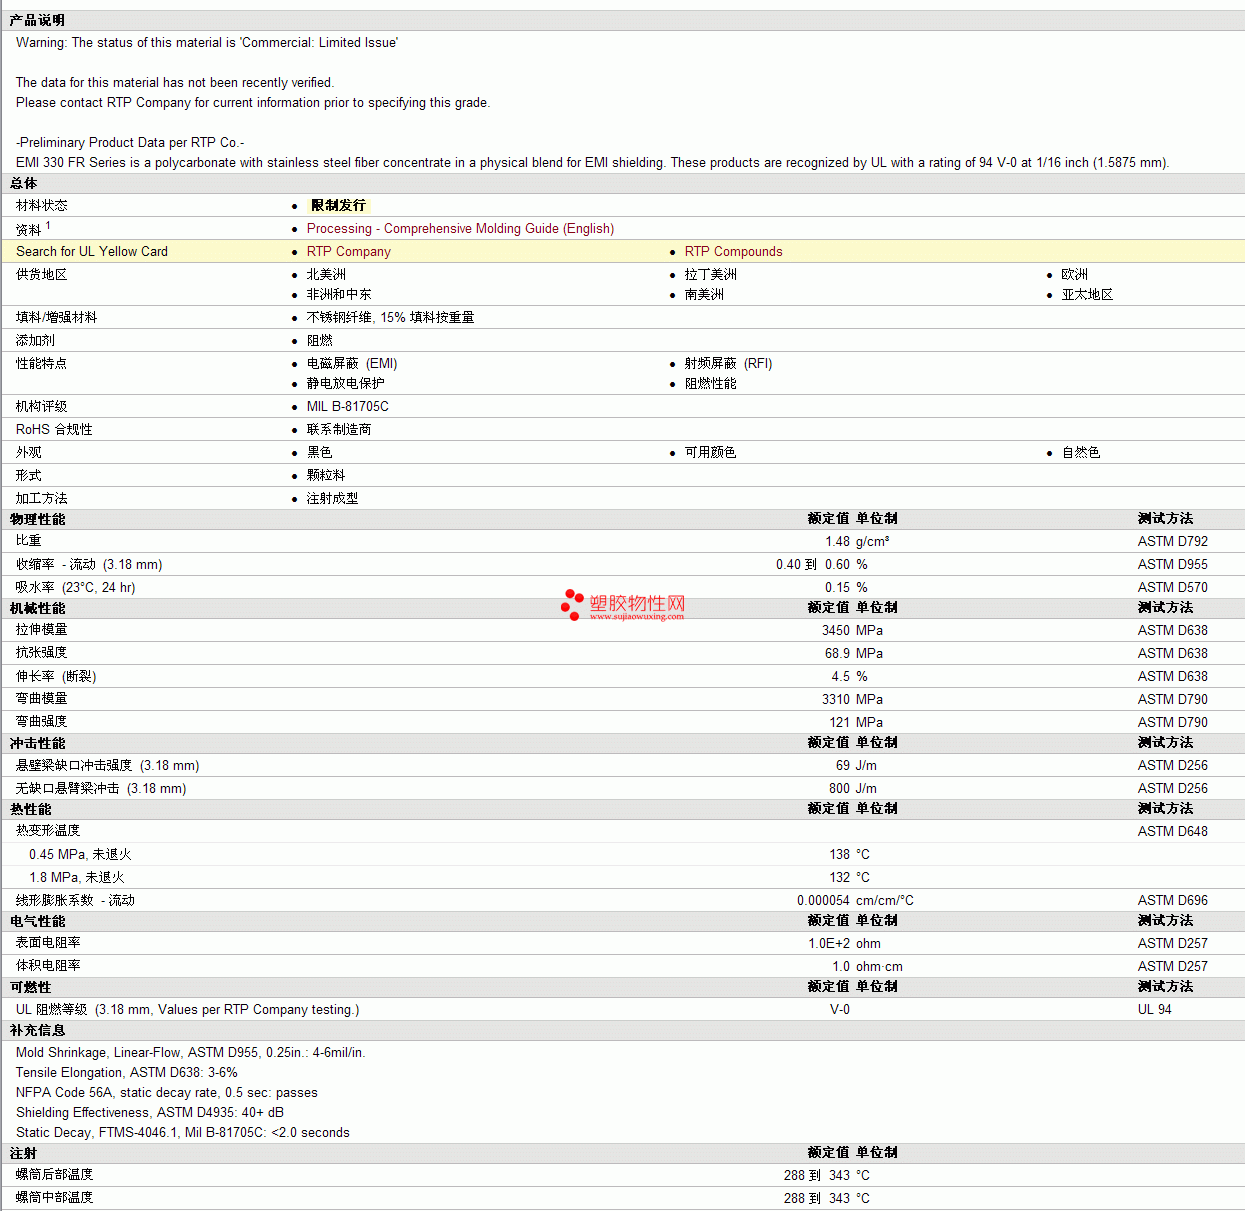This screenshot has width=1245, height=1211.
Task: Click 'ASTM D955' in the 收缩率 row
Action: (1172, 564)
